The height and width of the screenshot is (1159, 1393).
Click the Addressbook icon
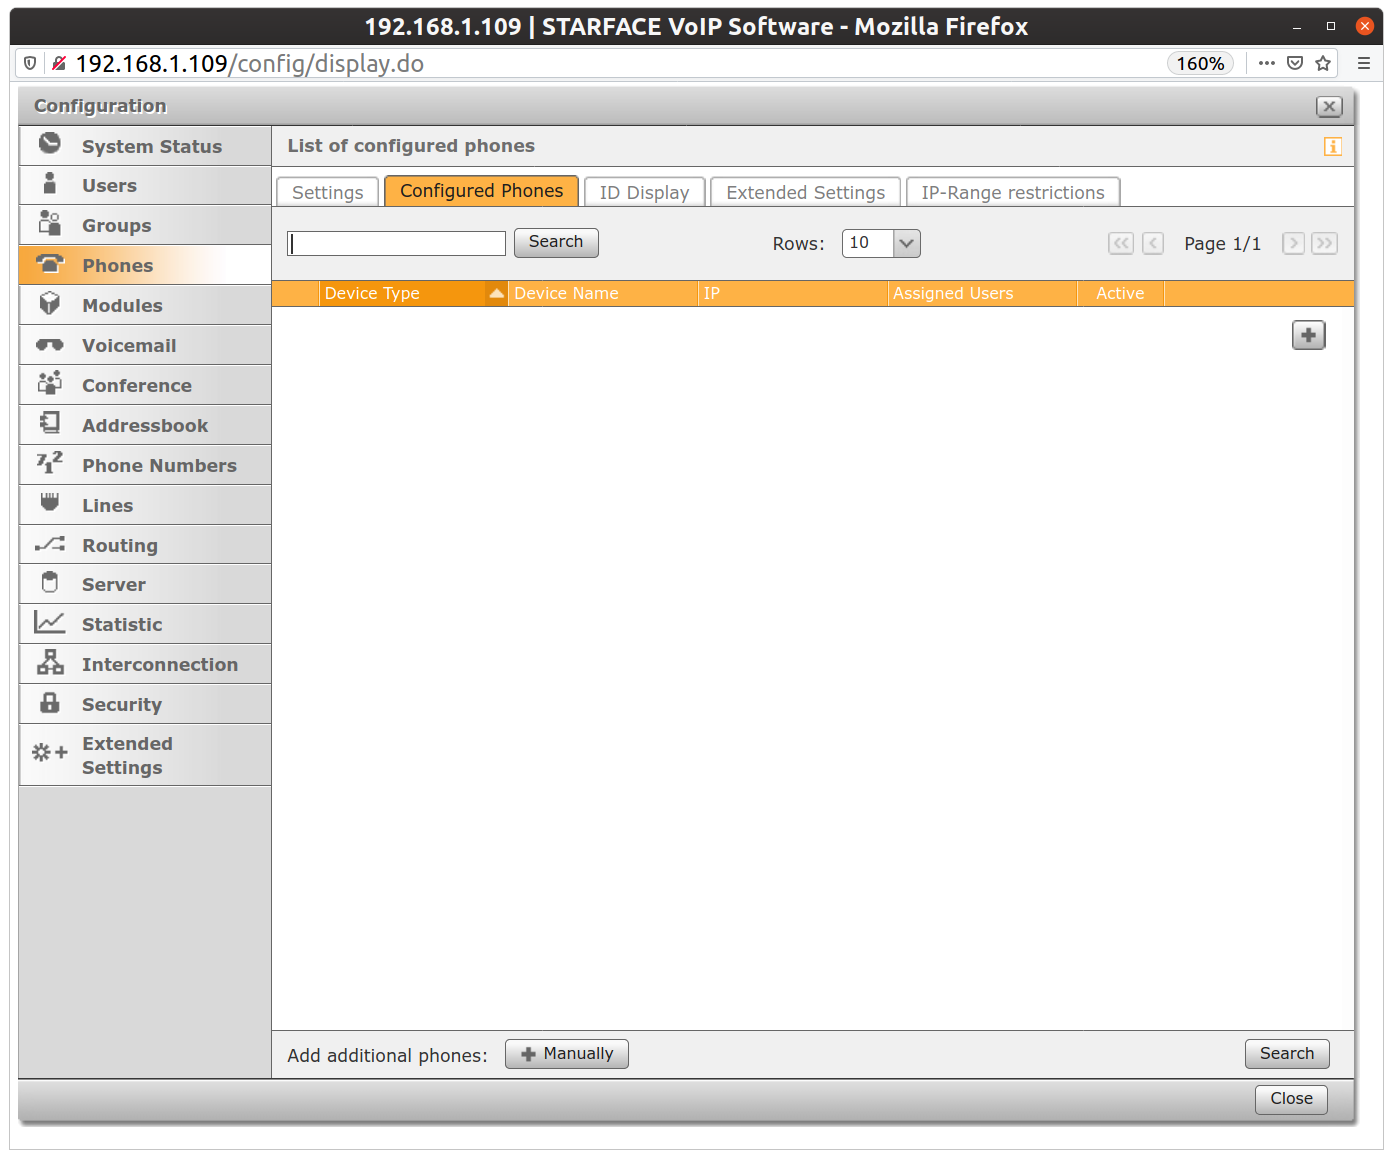point(50,423)
